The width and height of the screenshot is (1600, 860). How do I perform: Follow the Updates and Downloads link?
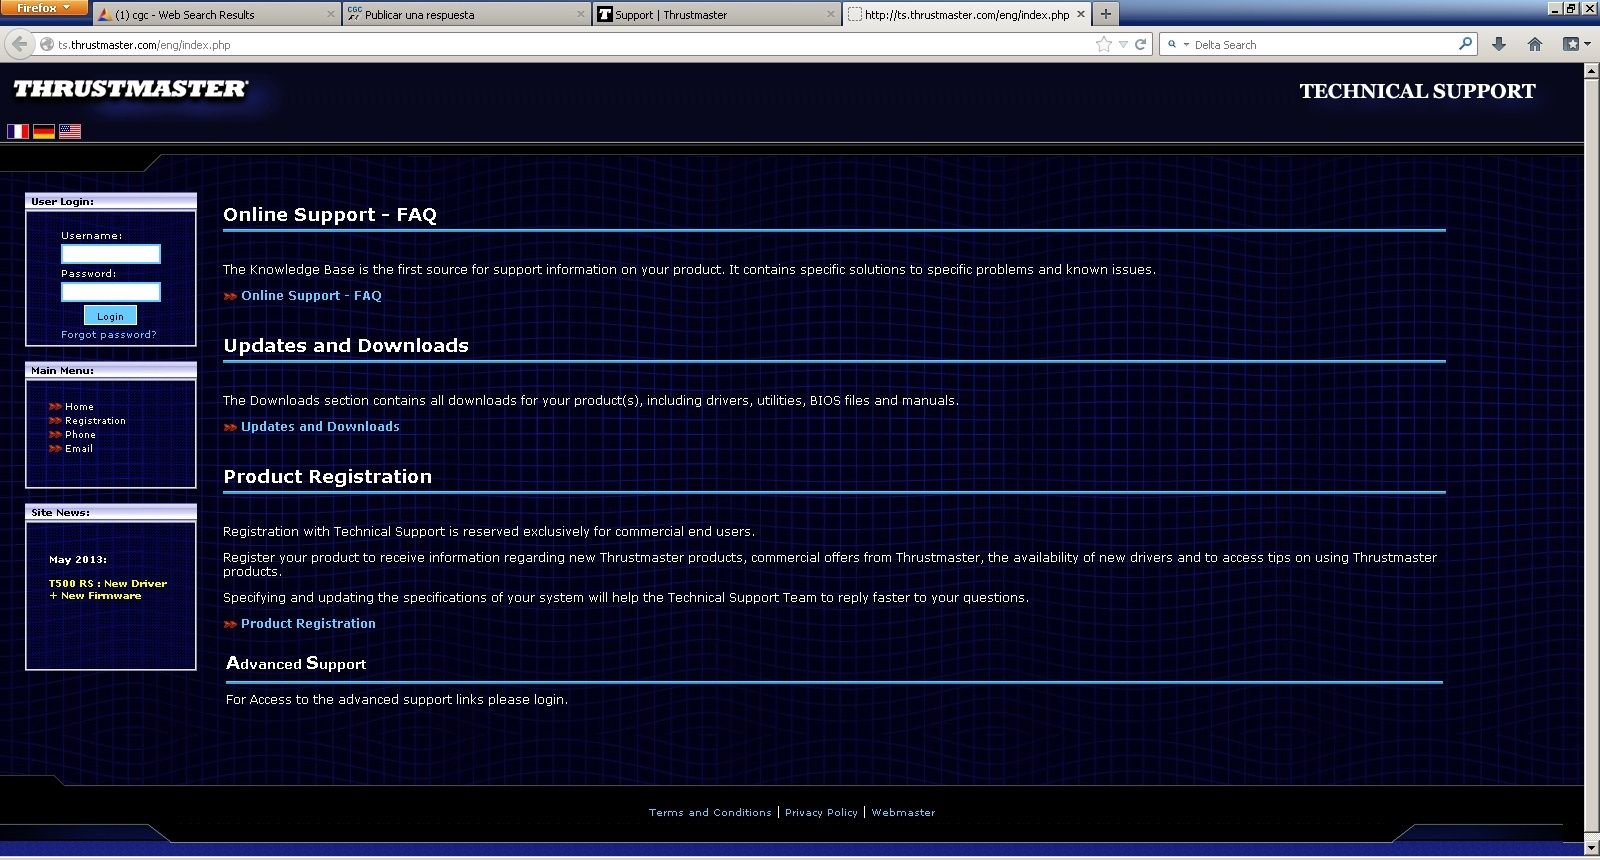click(x=320, y=427)
